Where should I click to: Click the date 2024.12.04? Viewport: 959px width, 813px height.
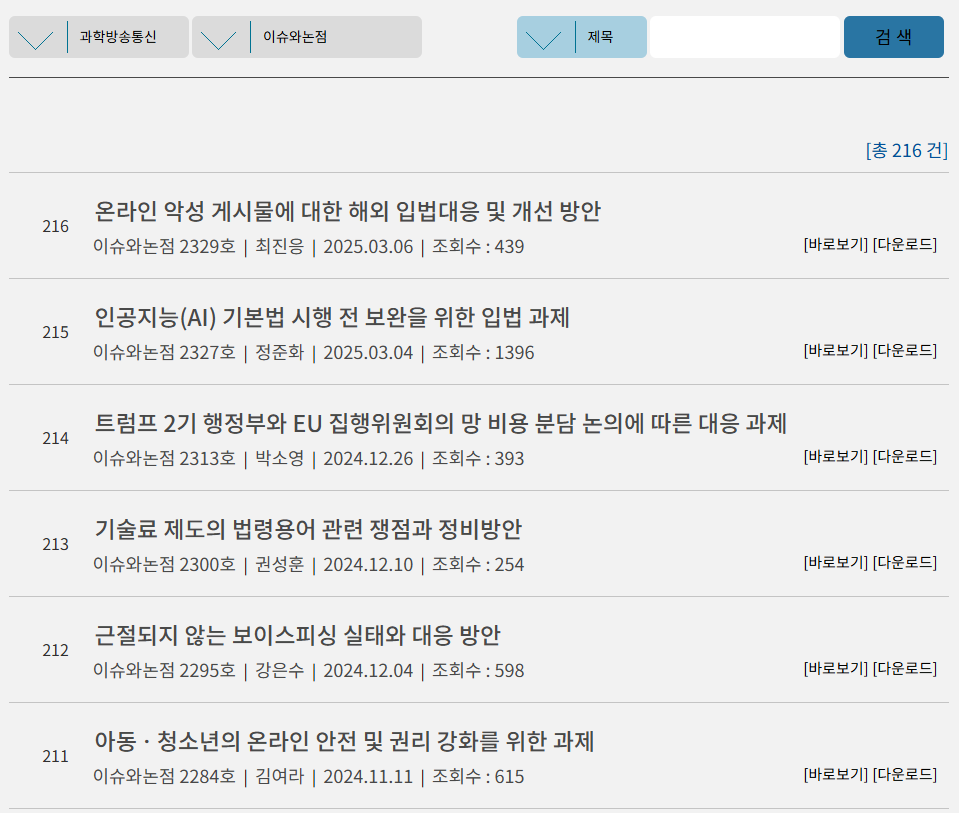point(368,670)
